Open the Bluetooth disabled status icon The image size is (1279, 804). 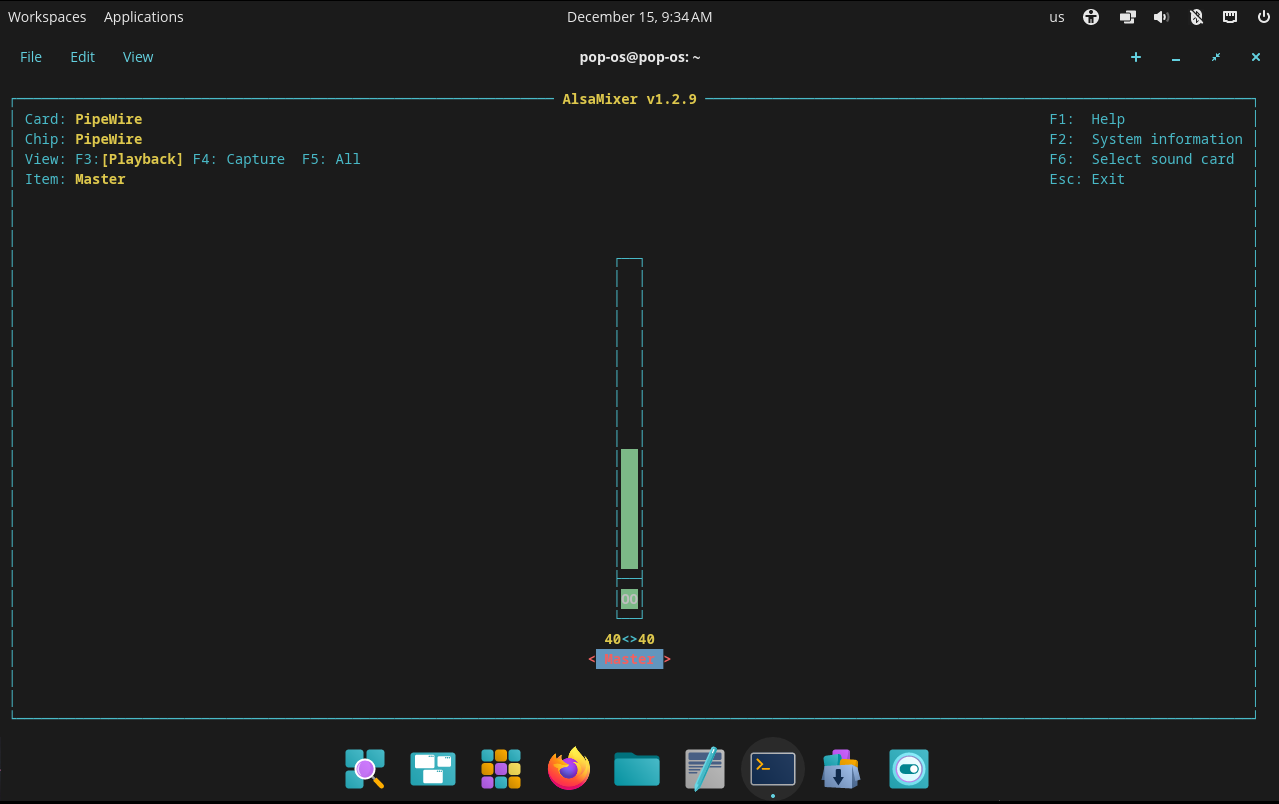pos(1196,17)
